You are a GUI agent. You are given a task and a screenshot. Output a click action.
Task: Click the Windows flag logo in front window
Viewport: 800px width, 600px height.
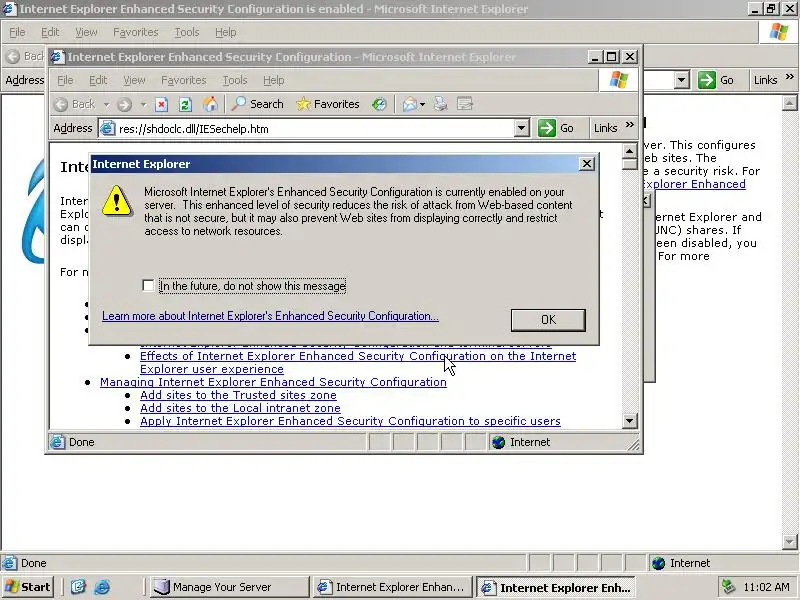click(x=619, y=80)
